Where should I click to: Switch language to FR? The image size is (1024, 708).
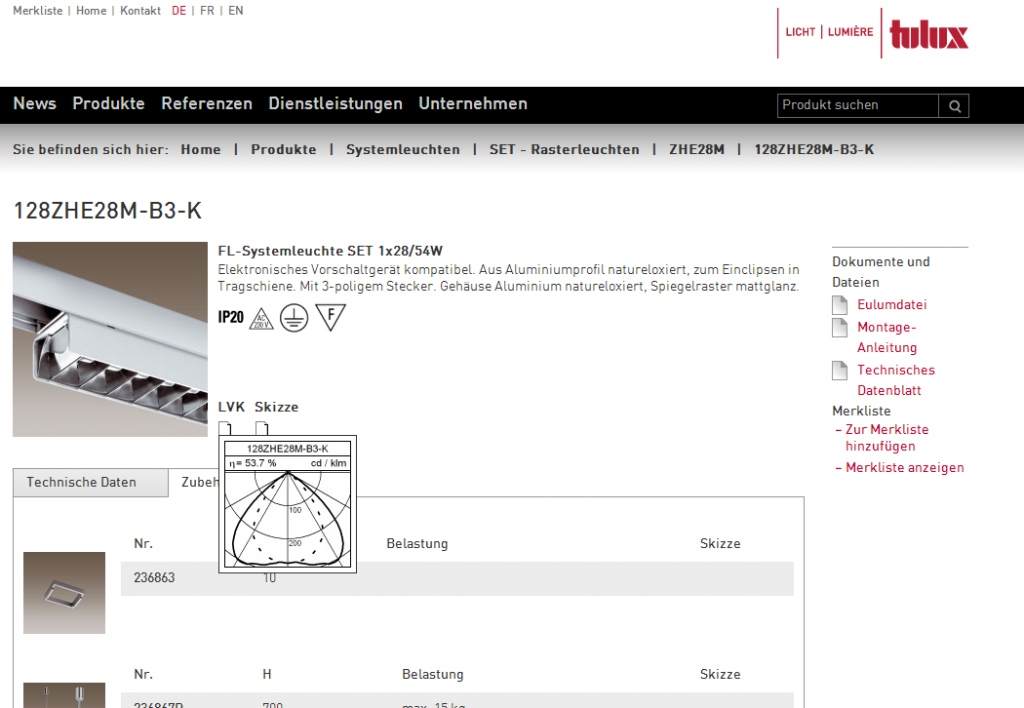click(x=207, y=11)
